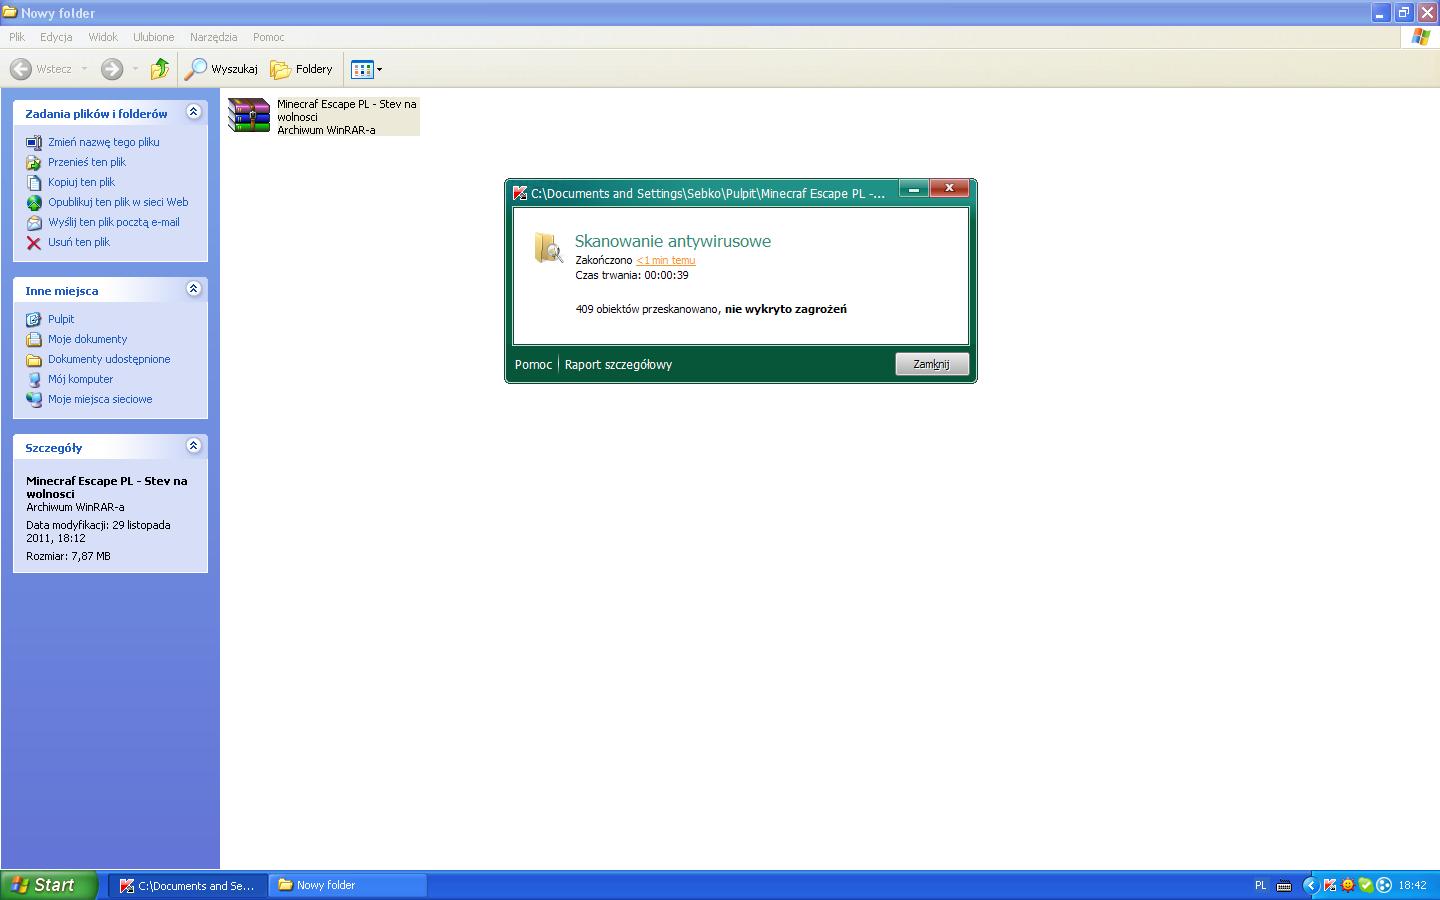Click the '<1 min temu' link
Image resolution: width=1440 pixels, height=900 pixels.
[x=666, y=260]
